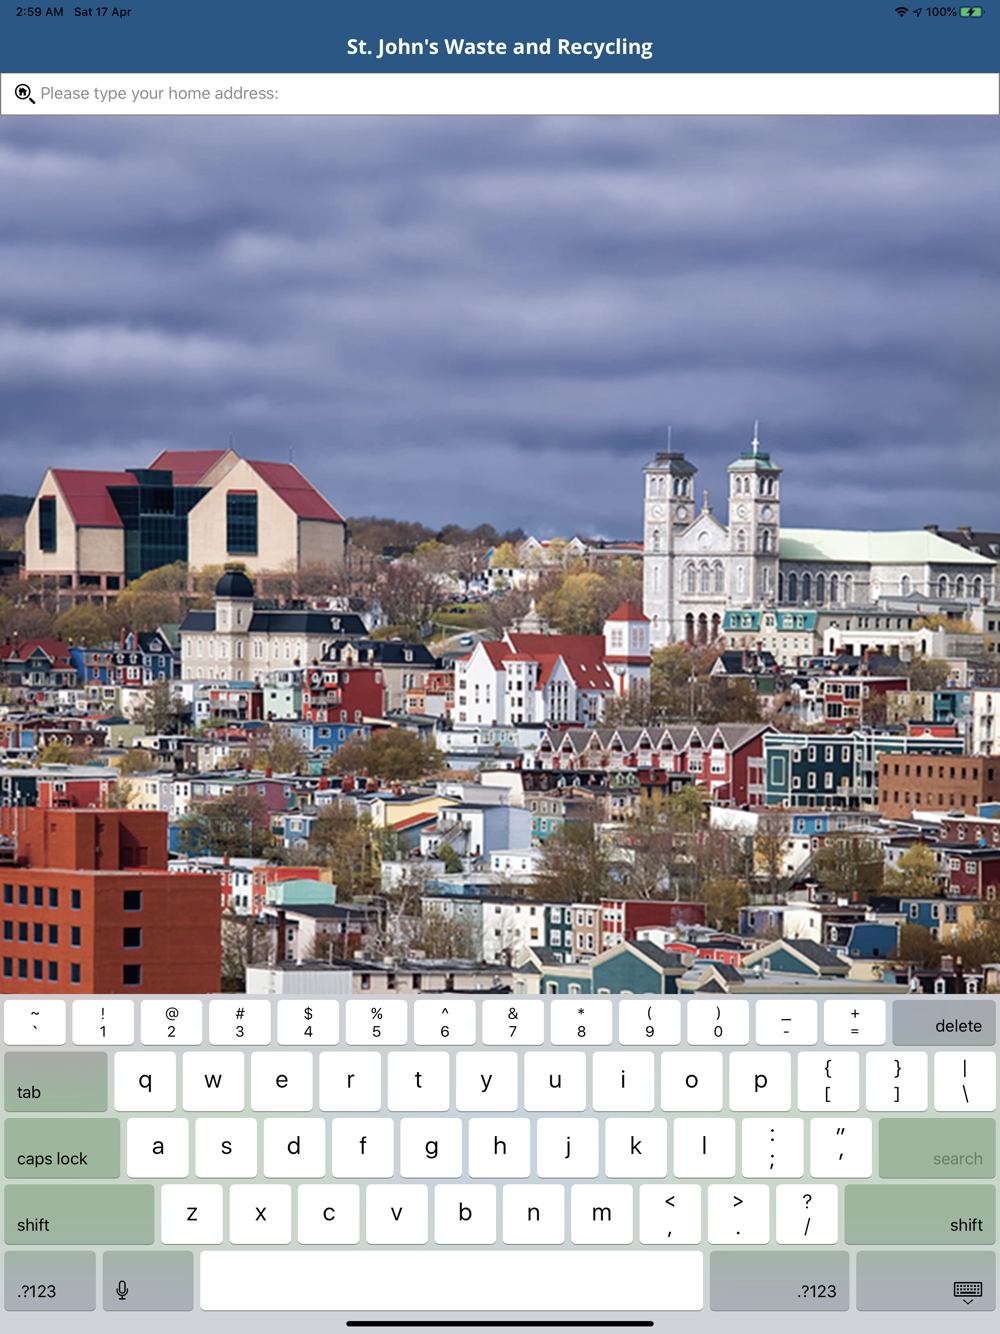The image size is (1000, 1334).
Task: Tap the period greater-than key
Action: tap(738, 1214)
